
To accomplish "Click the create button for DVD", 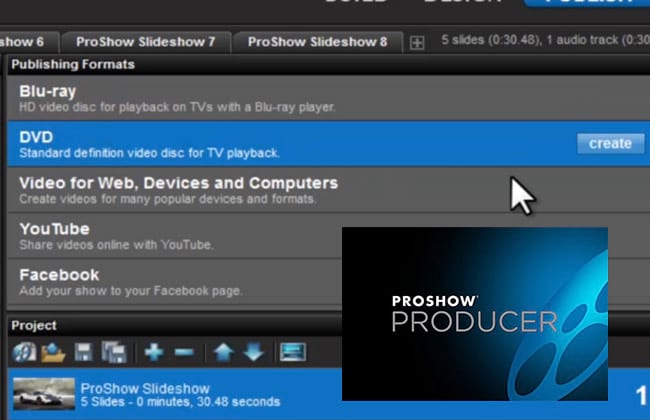I will [610, 143].
